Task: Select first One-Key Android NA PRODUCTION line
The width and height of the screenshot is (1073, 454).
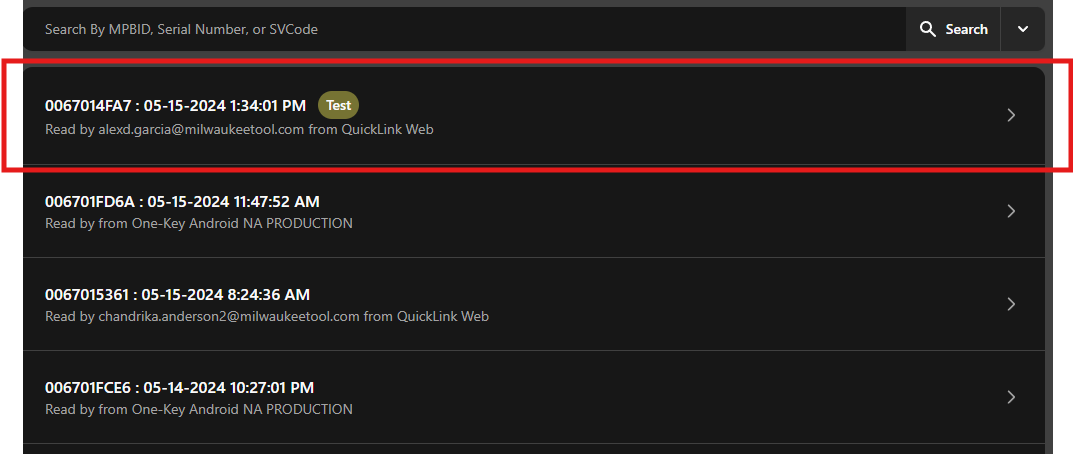Action: coord(198,223)
